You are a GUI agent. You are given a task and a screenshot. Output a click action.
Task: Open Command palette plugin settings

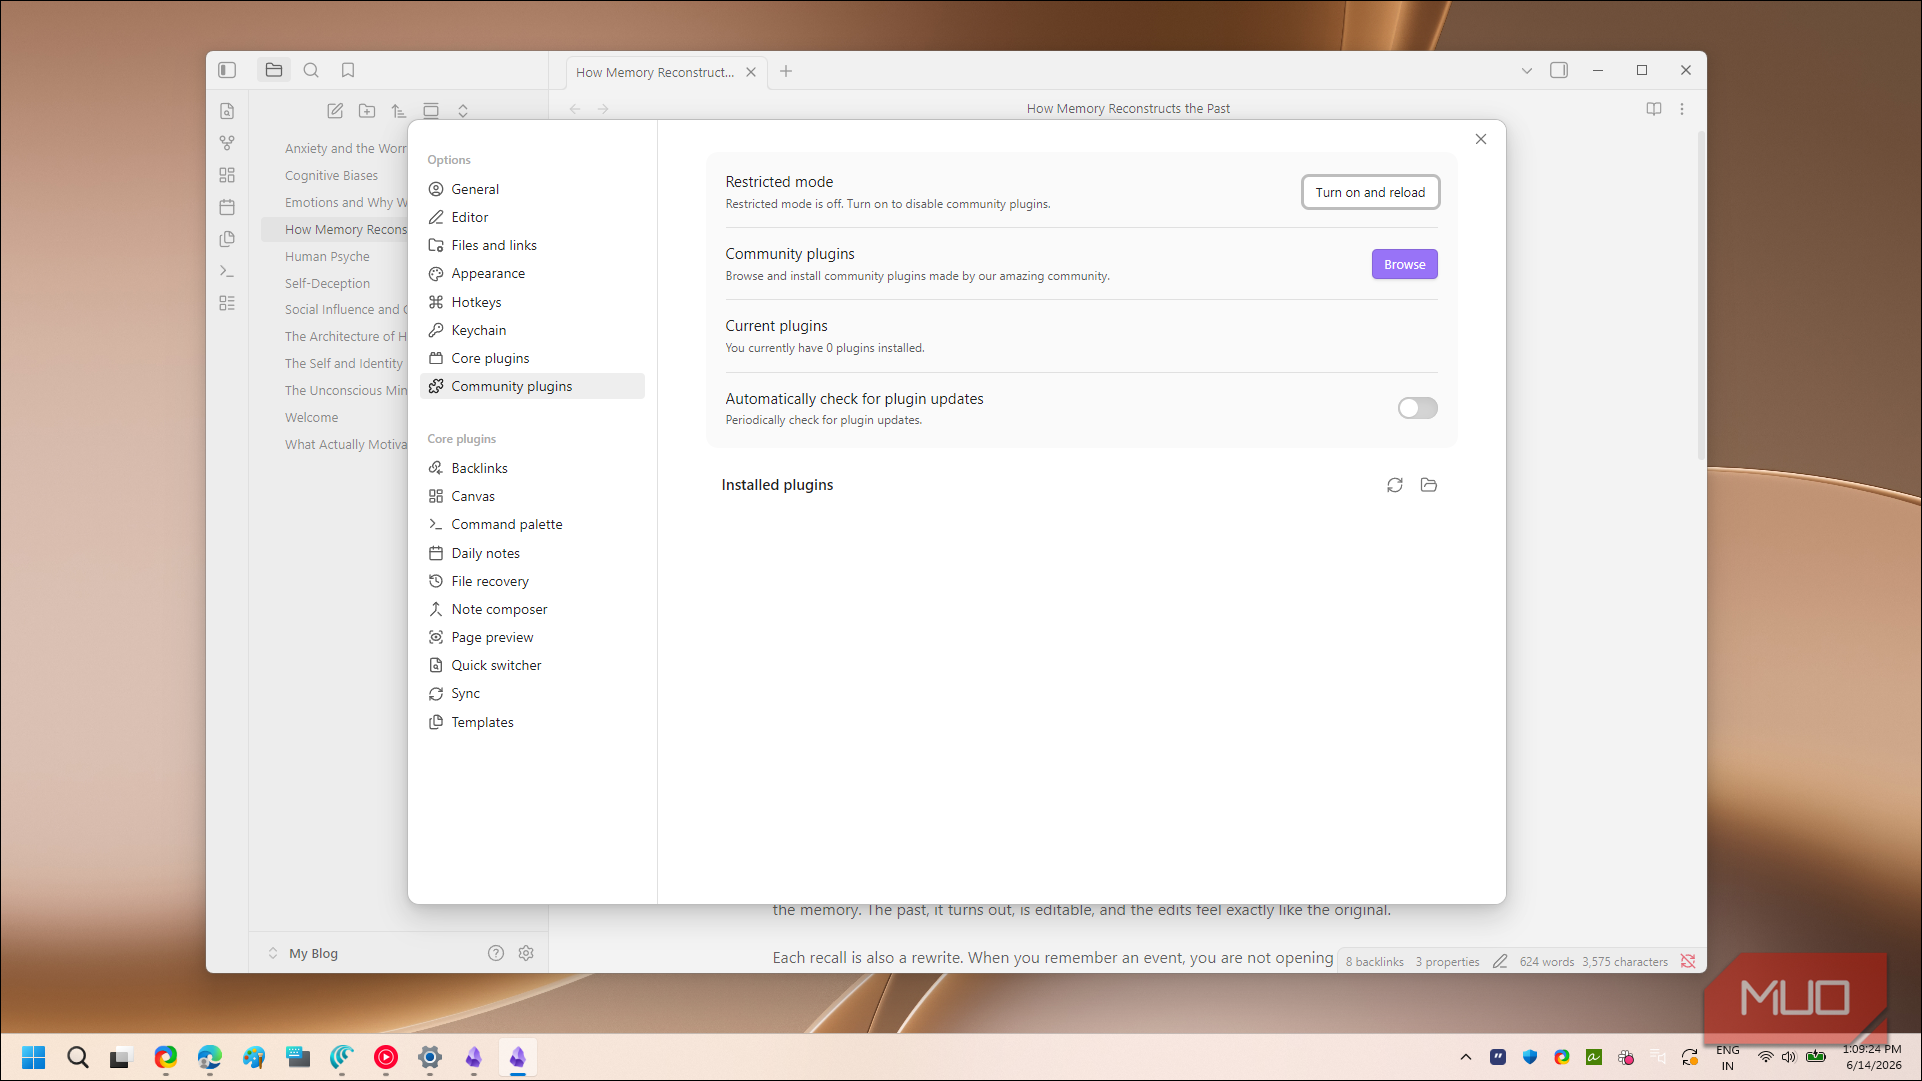[x=532, y=524]
